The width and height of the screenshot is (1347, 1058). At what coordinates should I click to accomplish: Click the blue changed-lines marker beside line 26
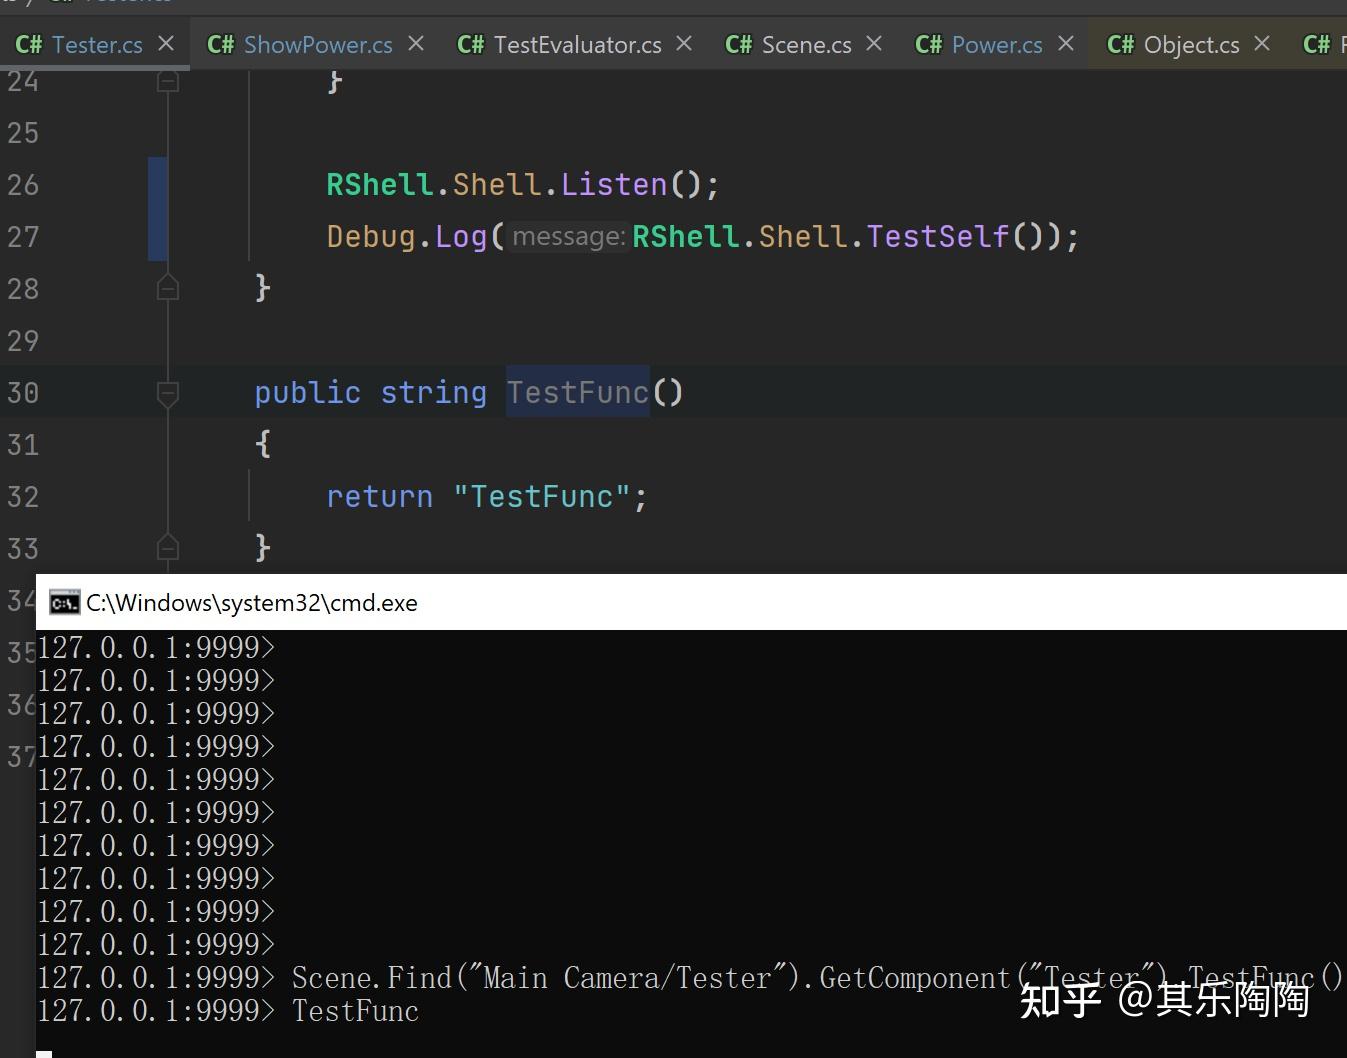pyautogui.click(x=157, y=184)
